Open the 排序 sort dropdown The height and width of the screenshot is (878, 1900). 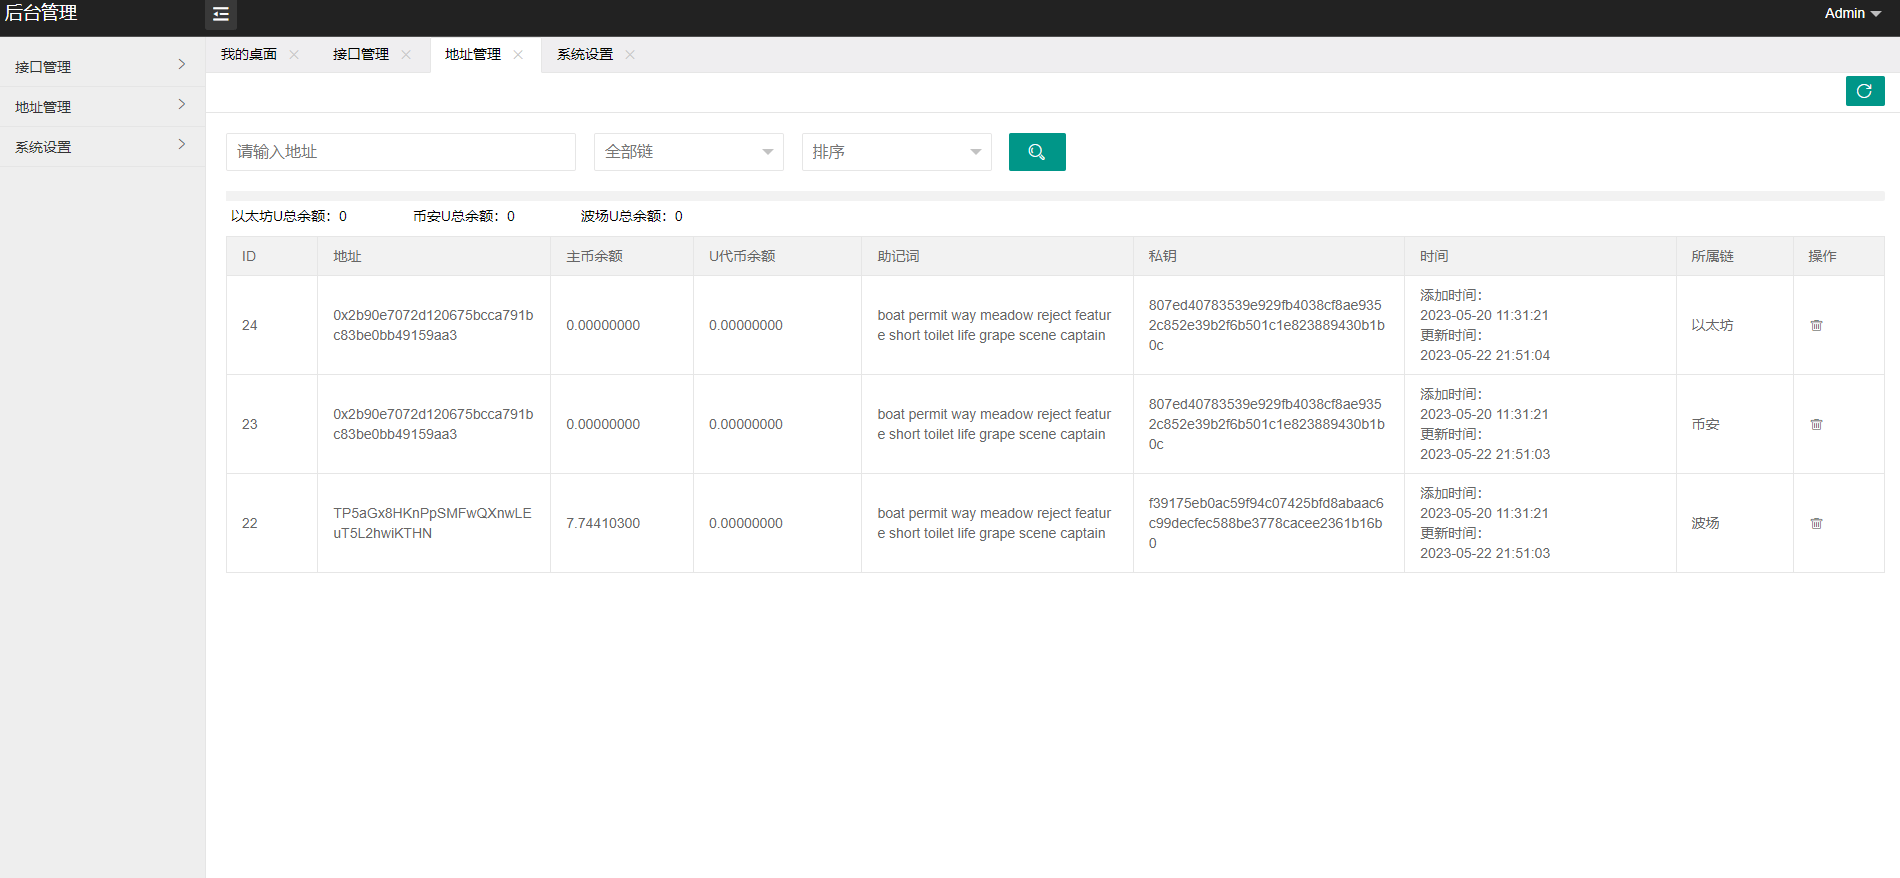(896, 152)
